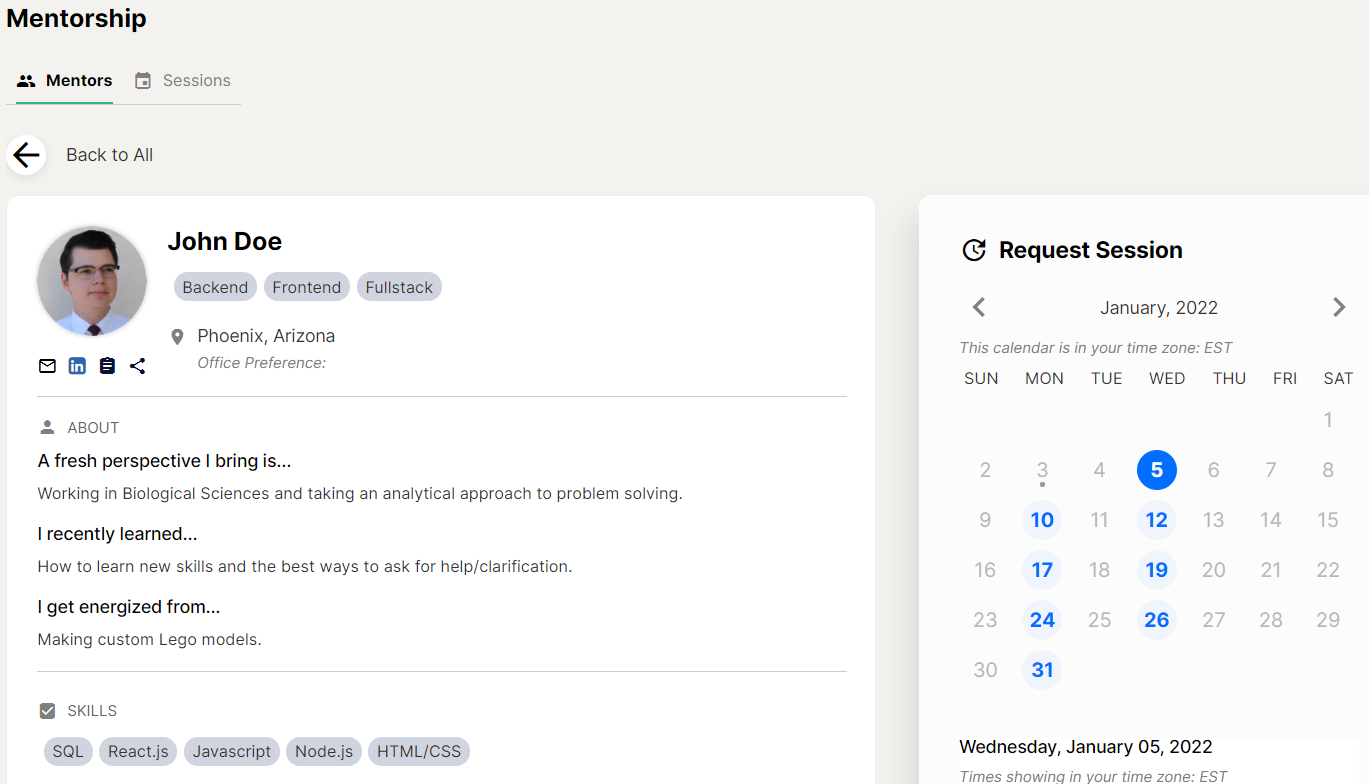
Task: Click the location pin icon
Action: 177,337
